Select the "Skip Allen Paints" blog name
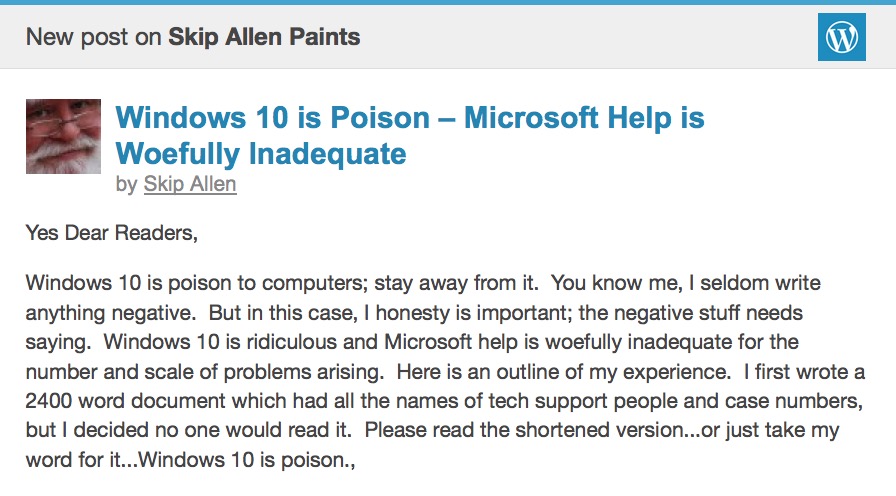Image resolution: width=896 pixels, height=496 pixels. tap(264, 37)
